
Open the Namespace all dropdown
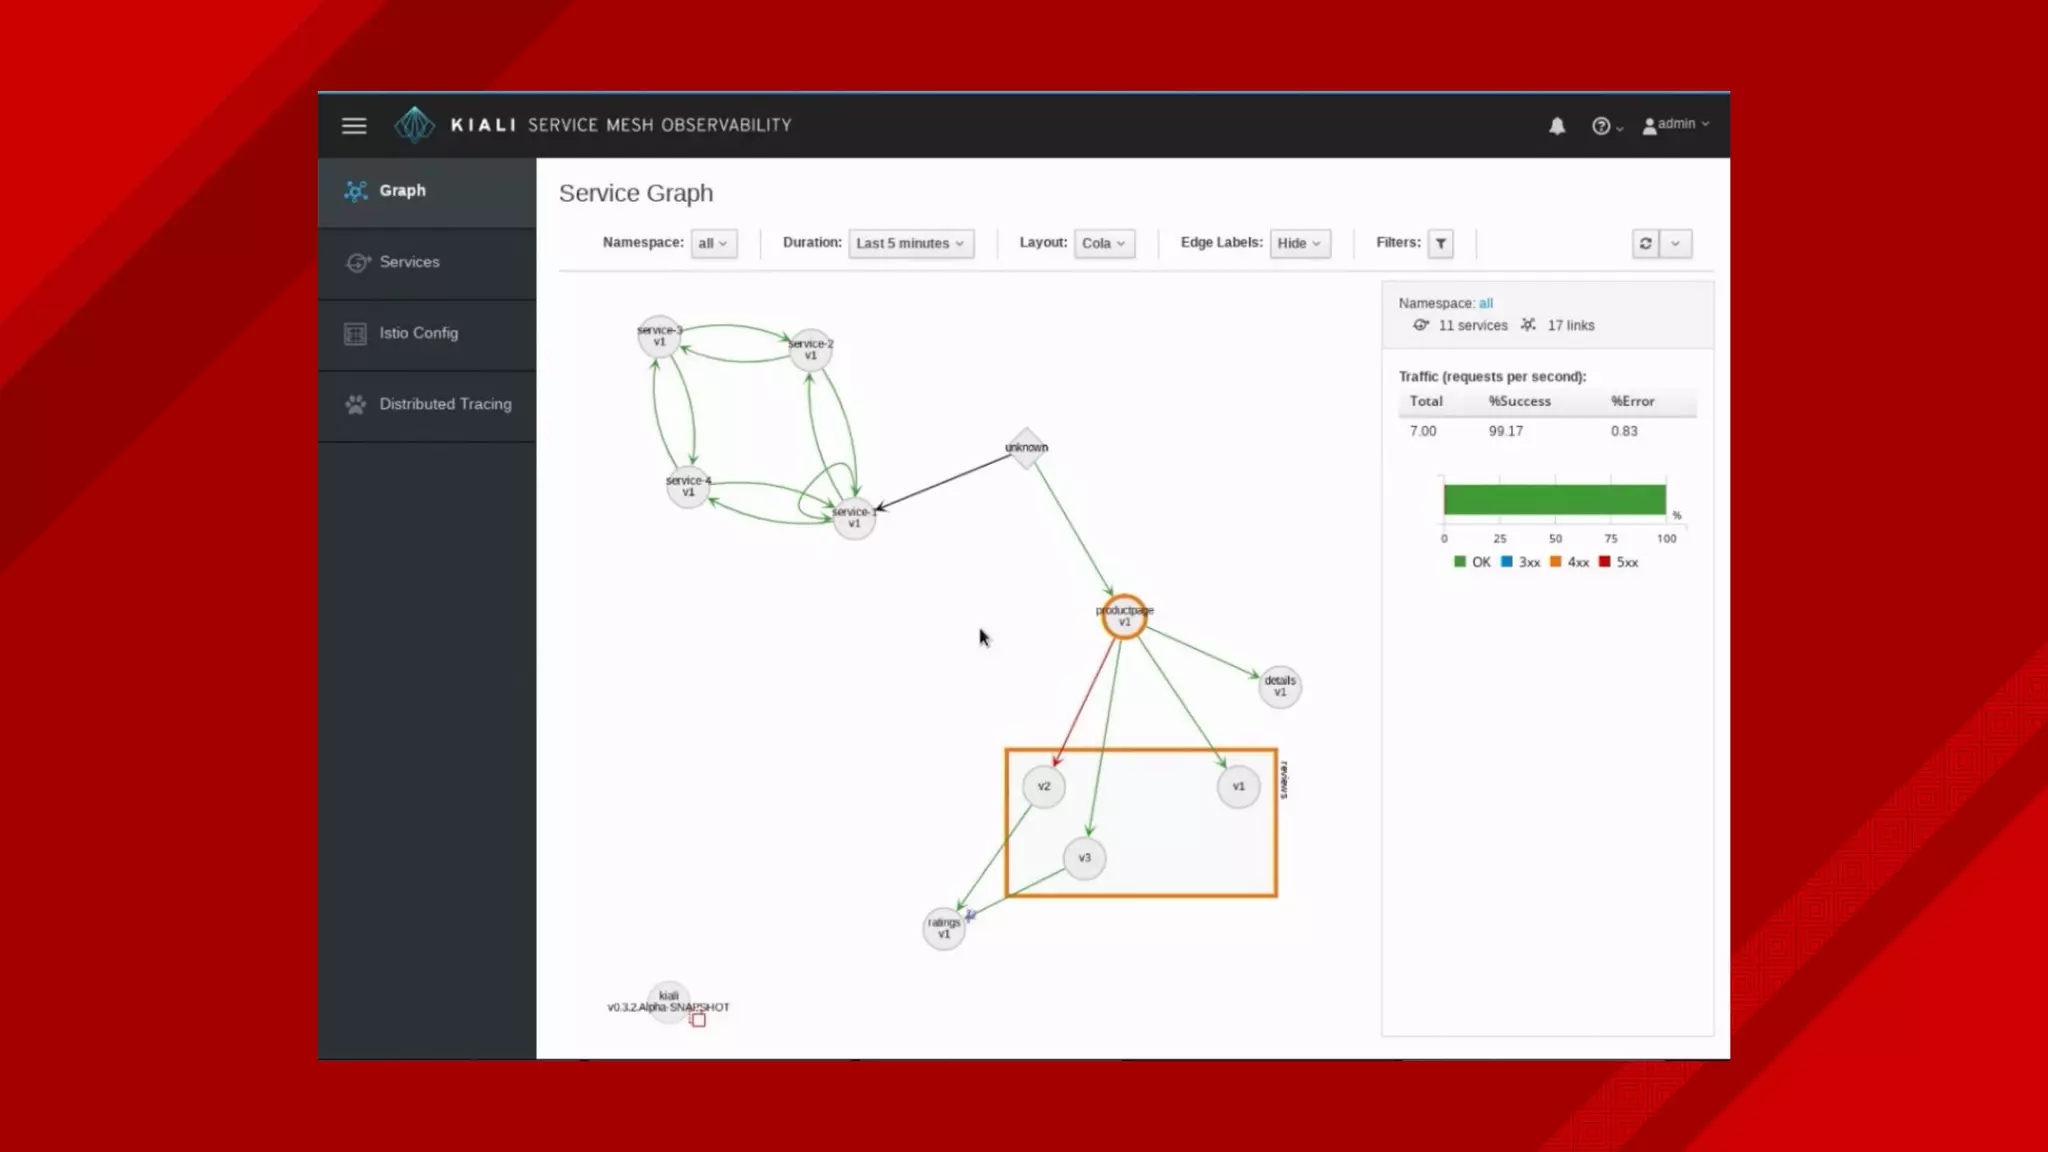click(x=713, y=243)
